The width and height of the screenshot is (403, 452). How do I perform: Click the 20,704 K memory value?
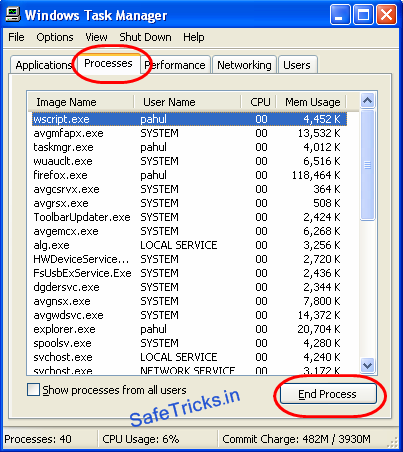pyautogui.click(x=319, y=329)
